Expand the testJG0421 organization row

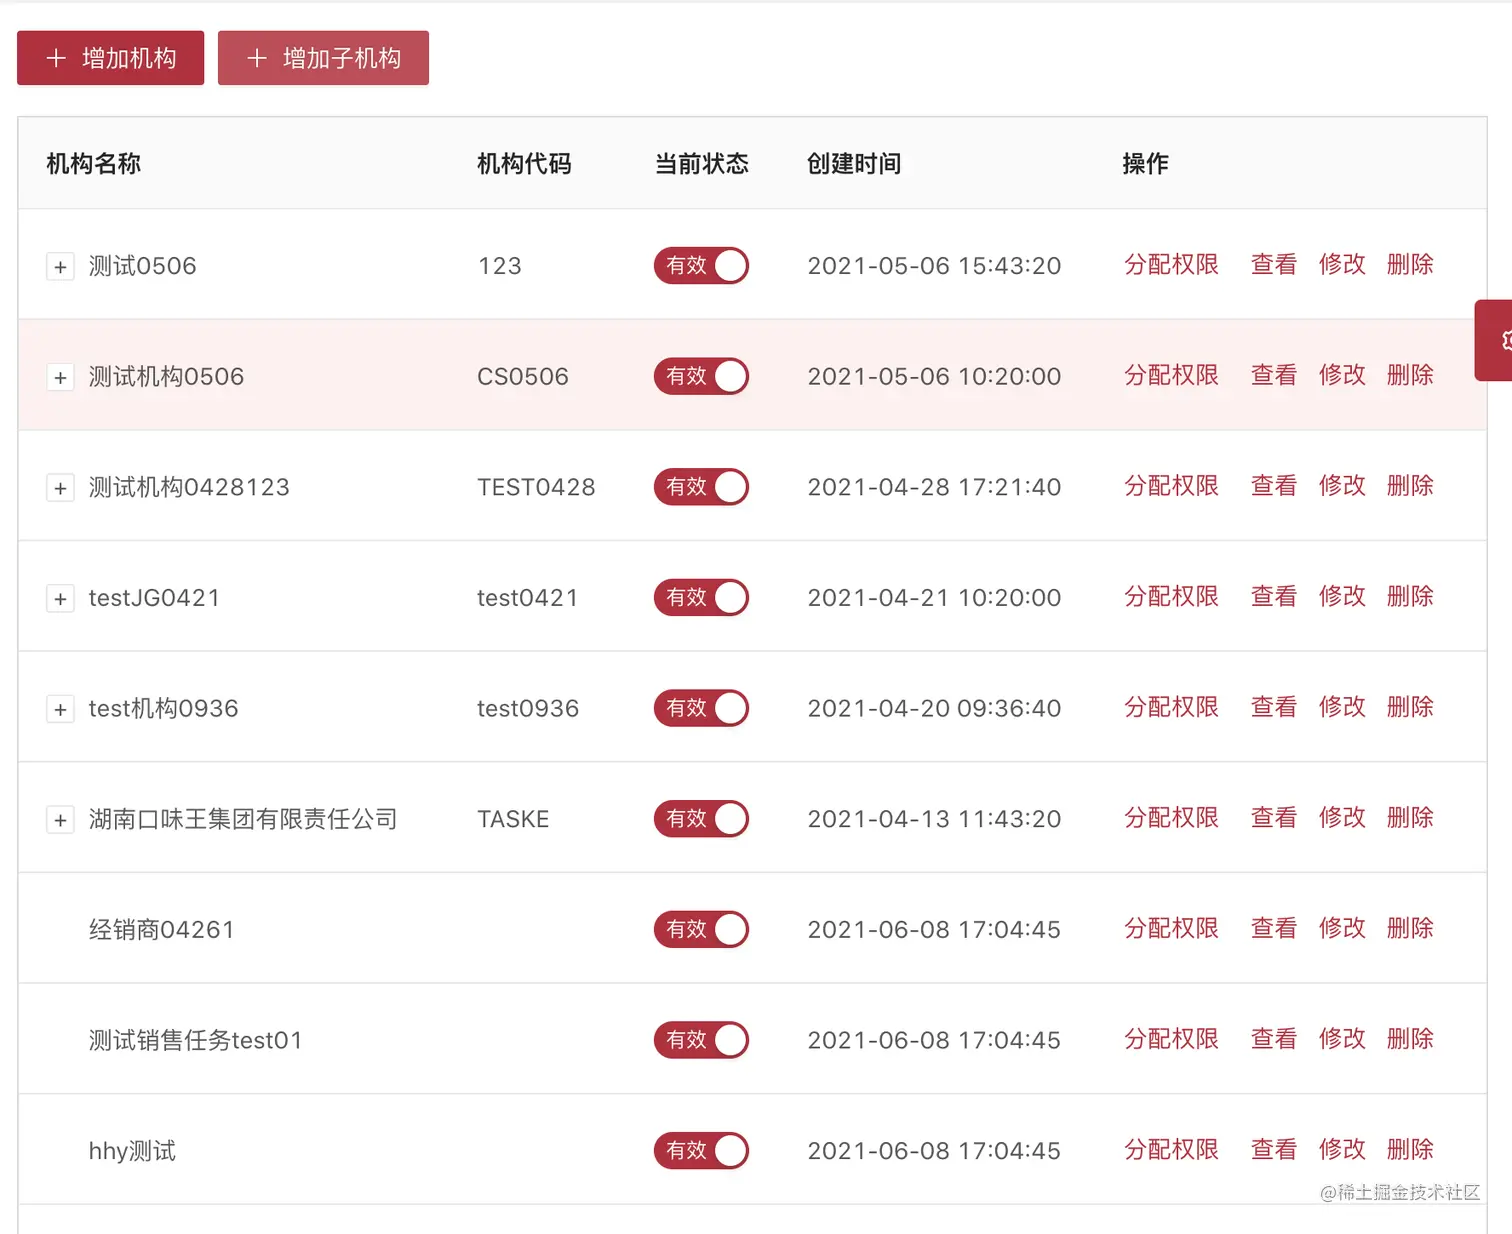[60, 597]
